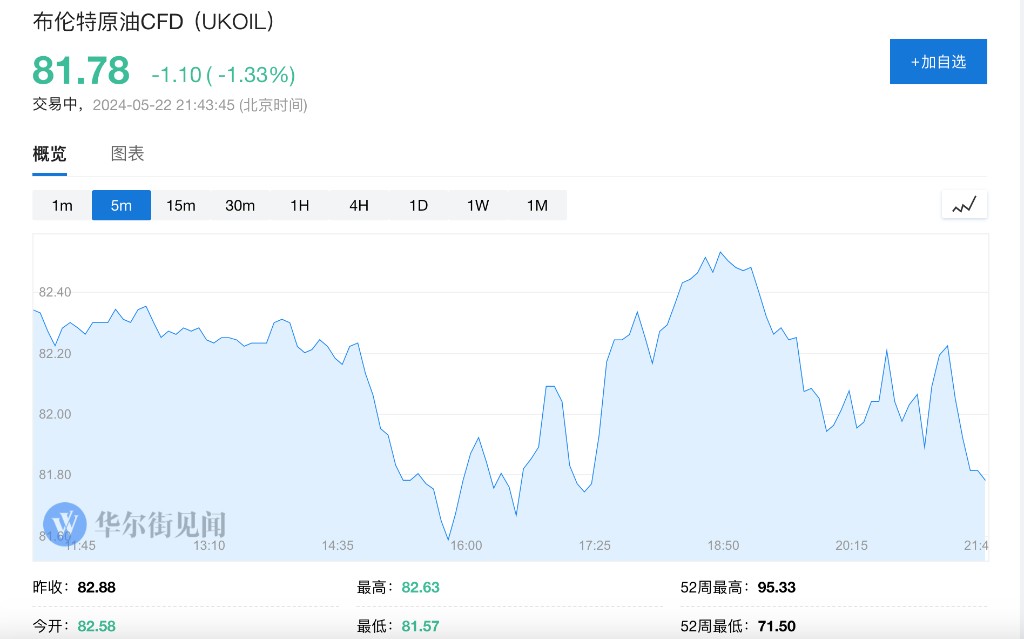Switch to the 图表 tab
This screenshot has height=639, width=1024.
pyautogui.click(x=127, y=154)
